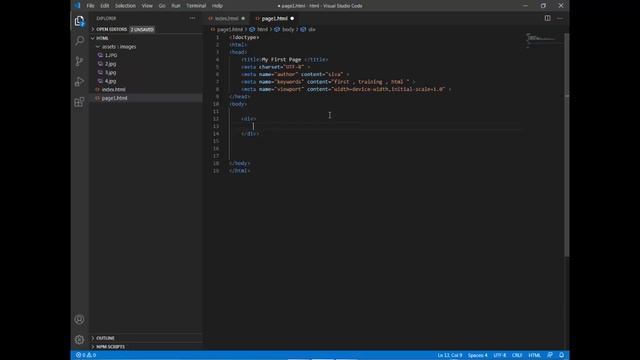Viewport: 640px width, 360px height.
Task: Click the meta viewport line
Action: click(x=346, y=89)
